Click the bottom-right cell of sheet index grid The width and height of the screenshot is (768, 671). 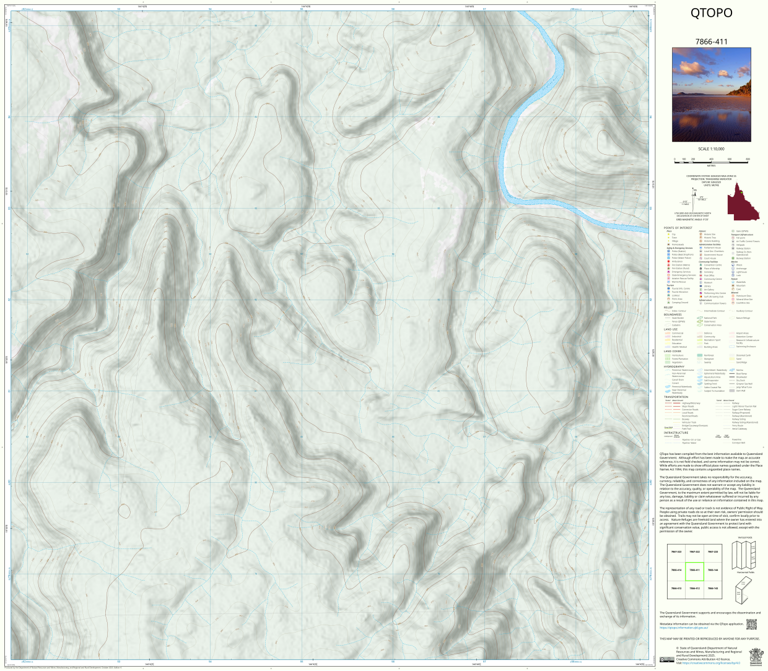713,589
